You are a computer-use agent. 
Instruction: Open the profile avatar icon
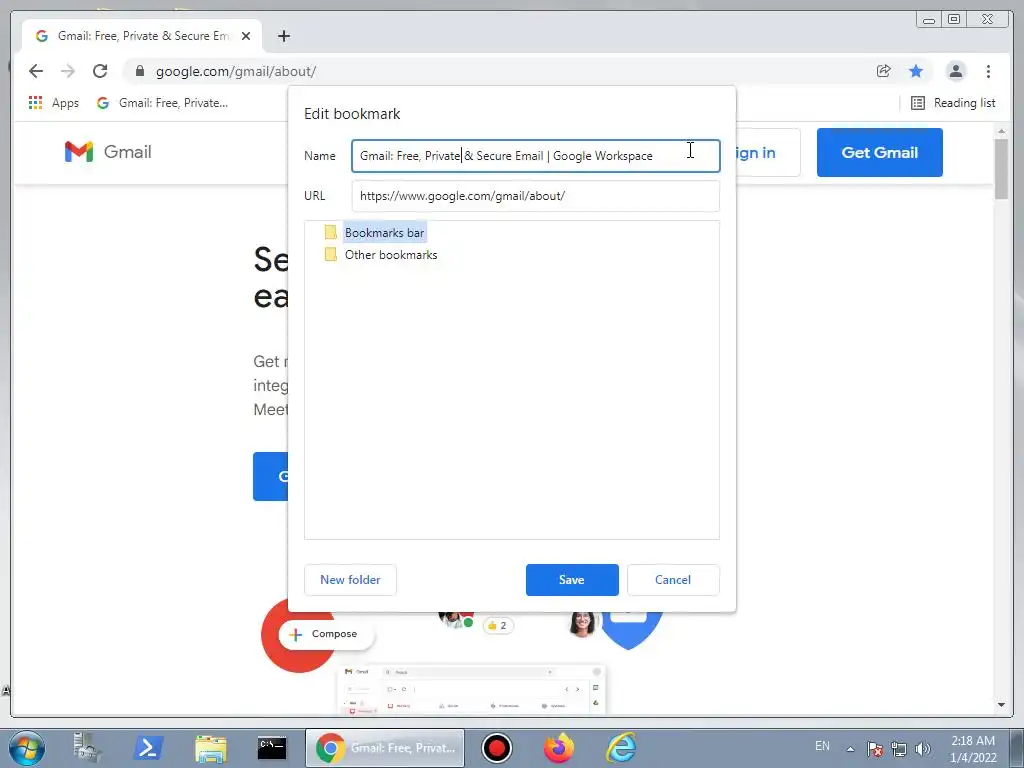click(x=955, y=71)
